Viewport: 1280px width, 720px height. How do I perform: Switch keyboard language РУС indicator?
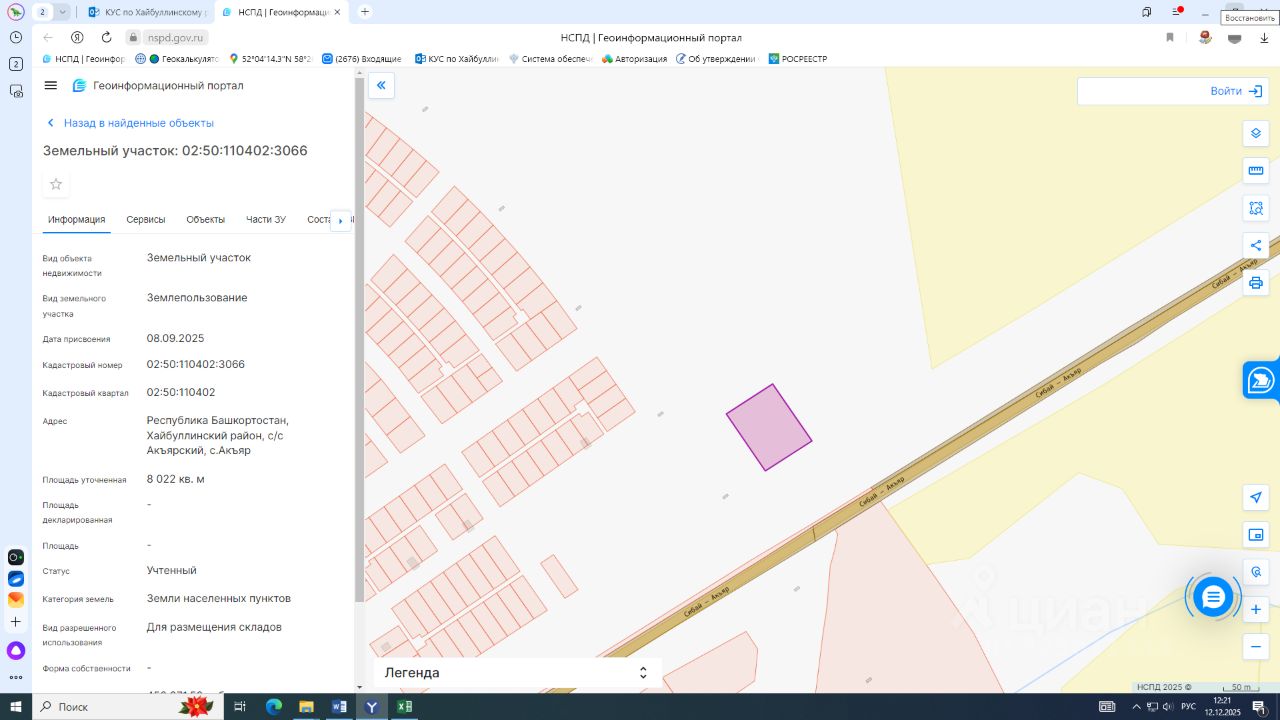[x=1189, y=706]
